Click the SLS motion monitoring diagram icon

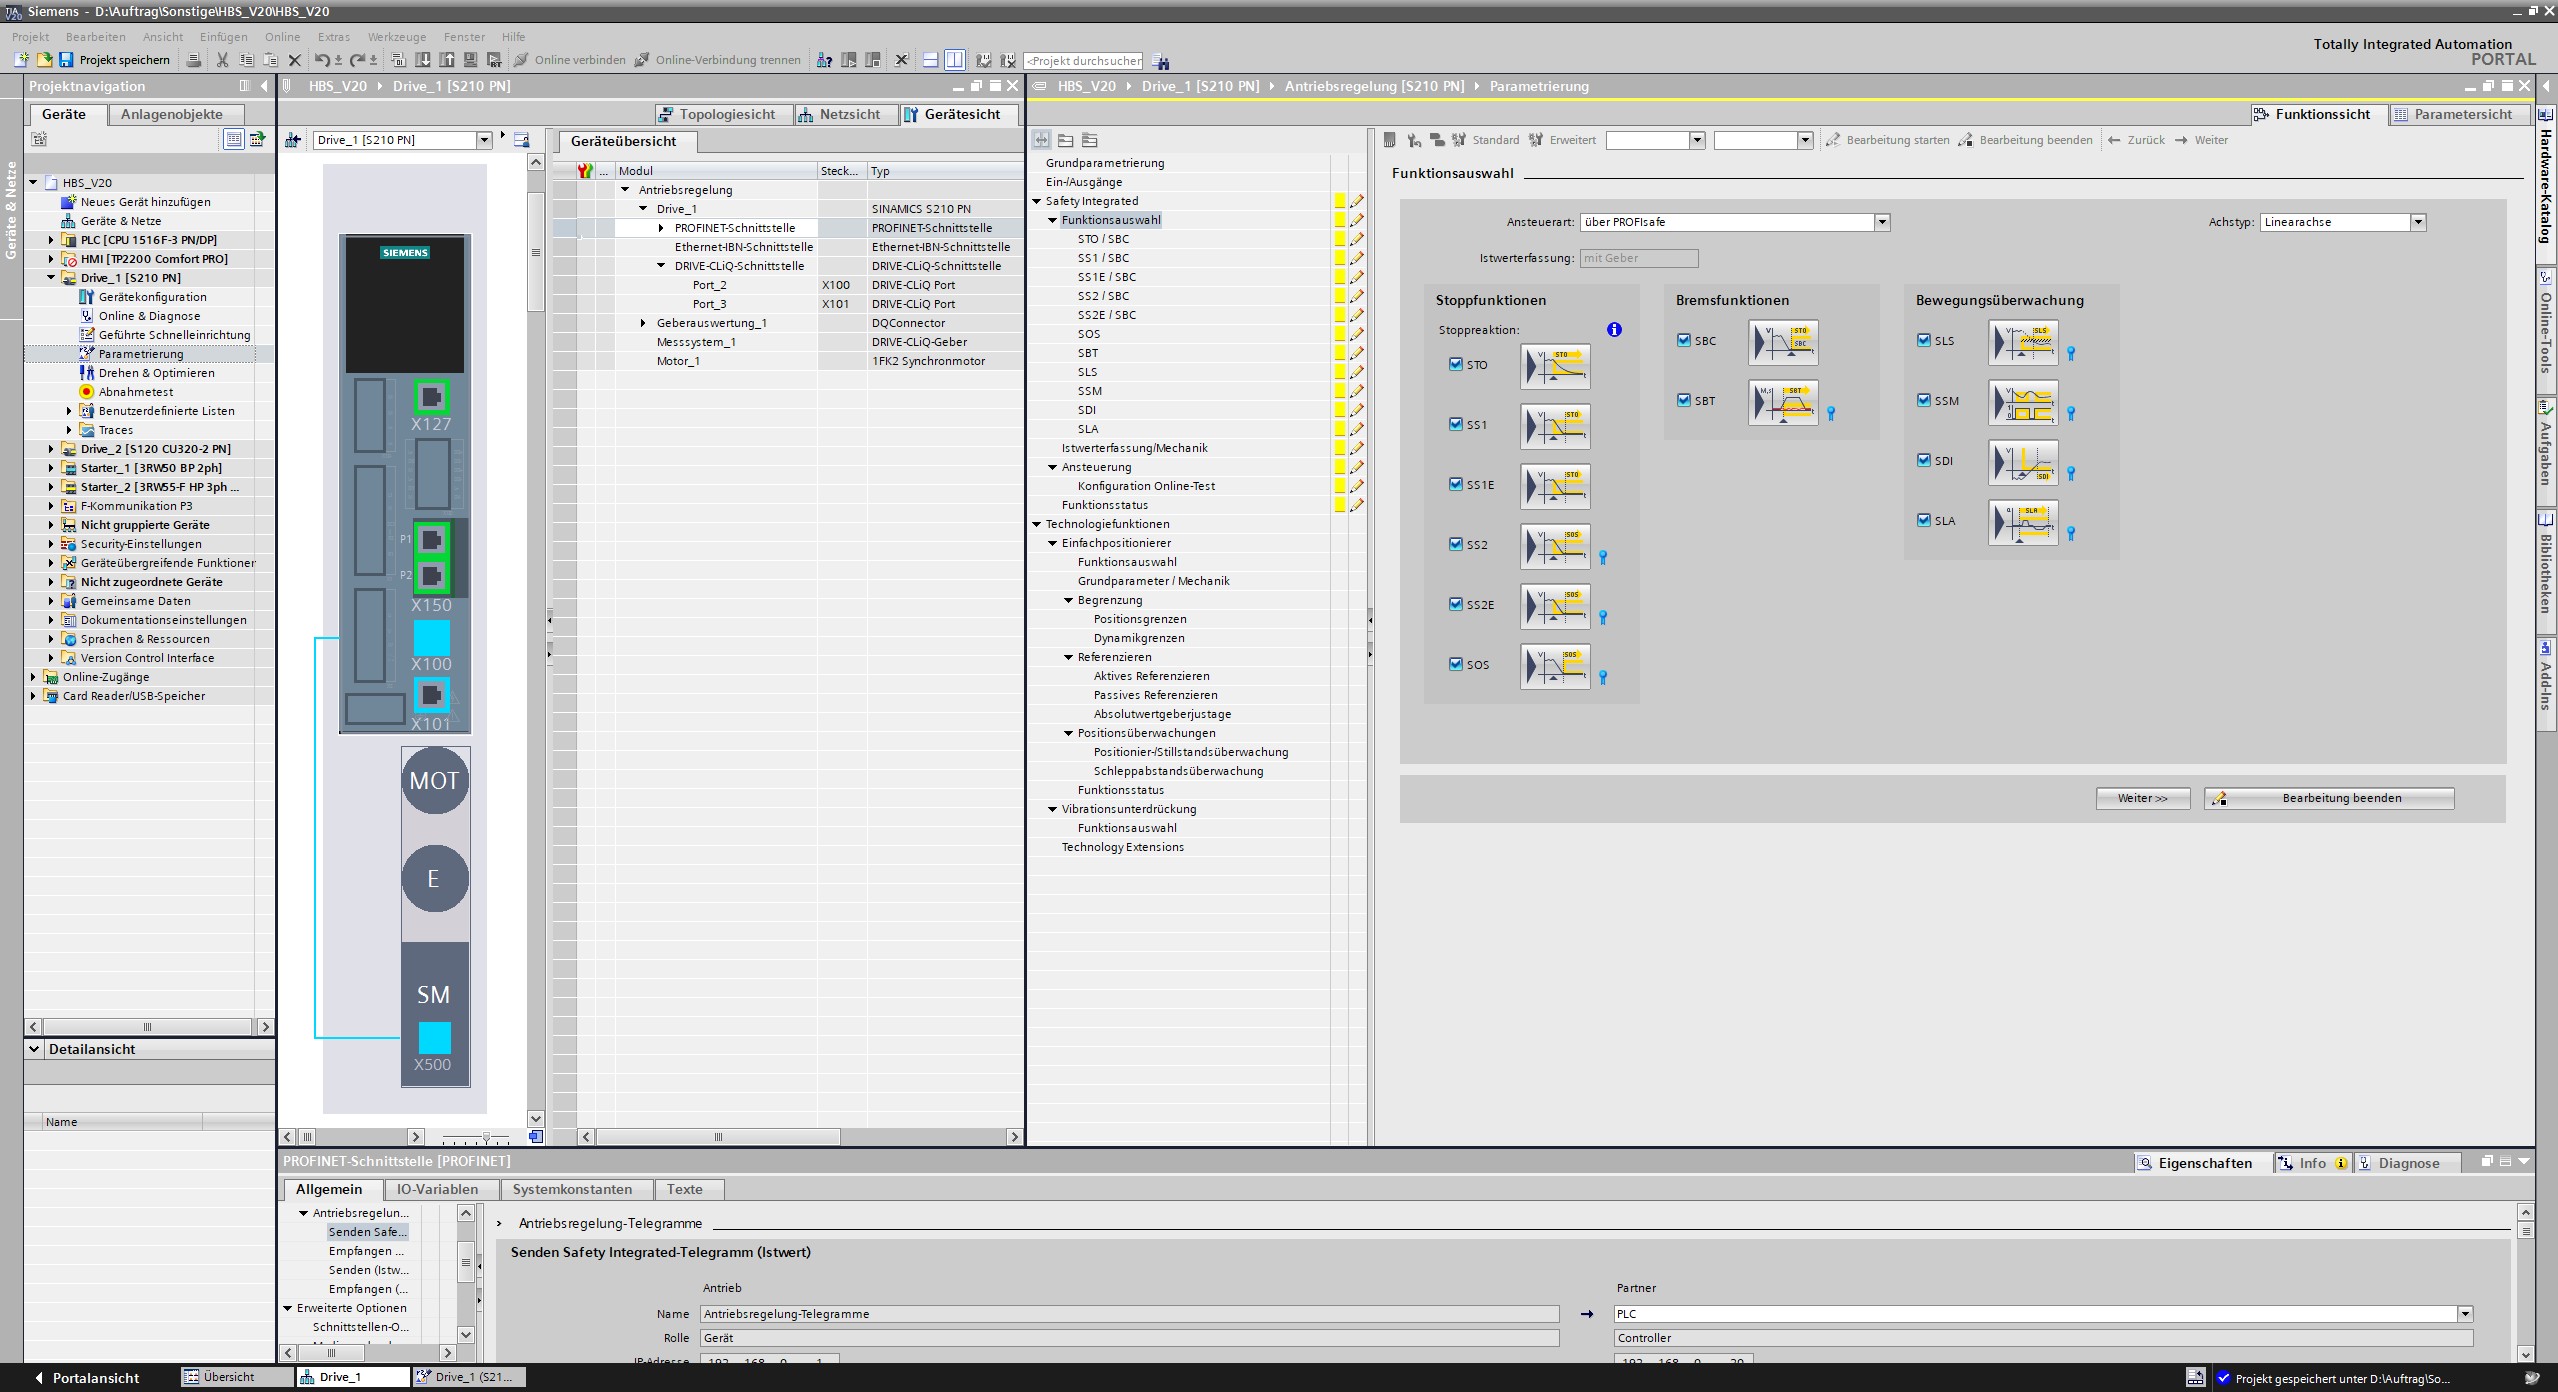click(2023, 342)
